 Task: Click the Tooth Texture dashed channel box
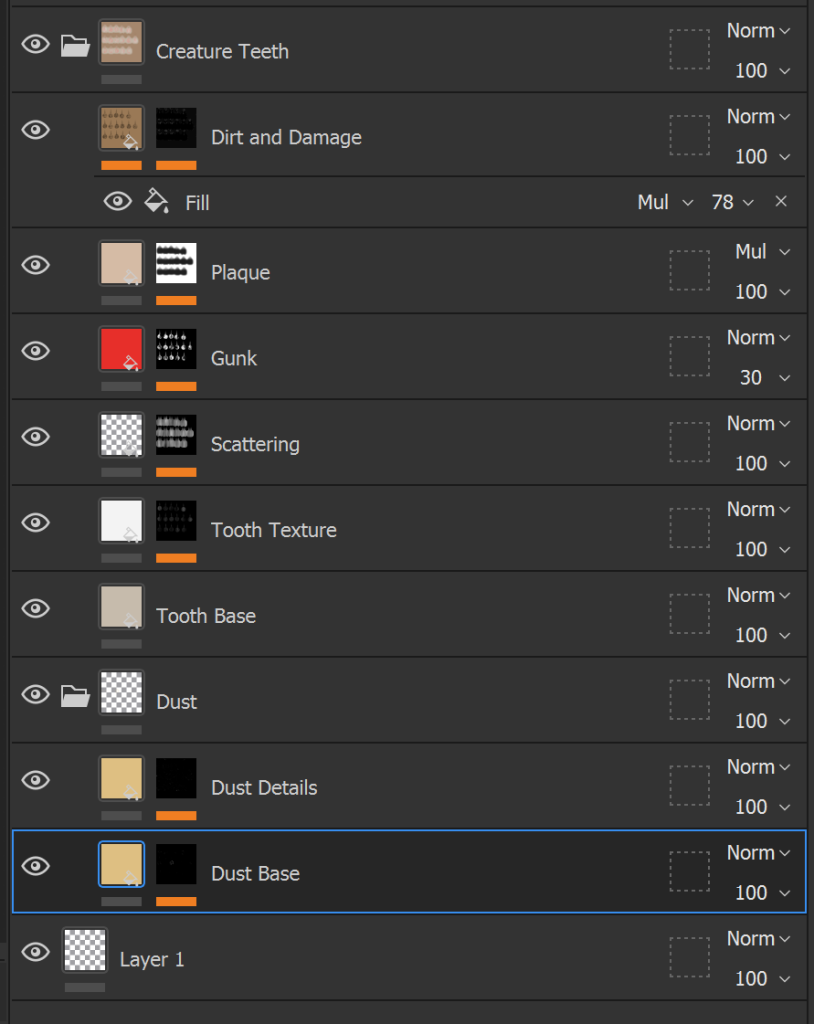coord(689,528)
